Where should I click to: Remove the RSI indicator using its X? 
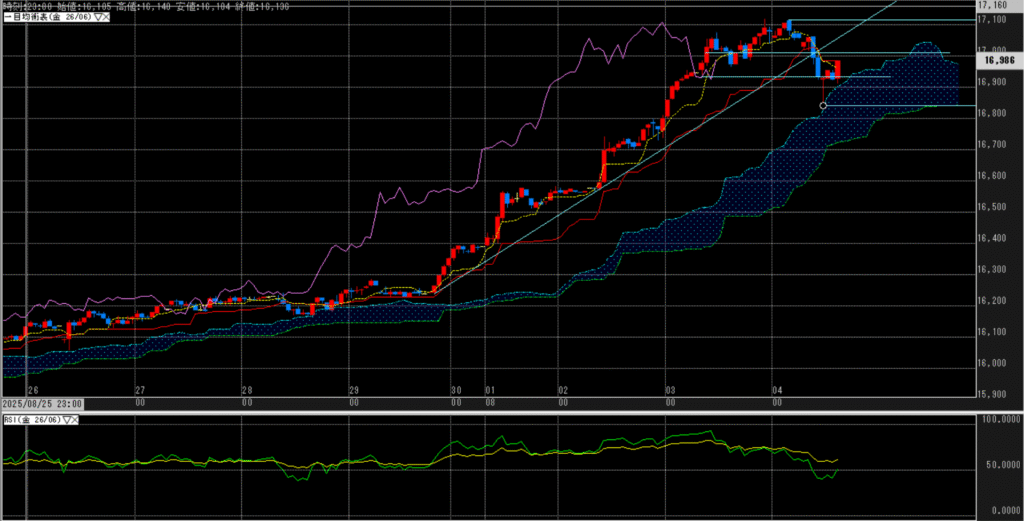coord(75,422)
